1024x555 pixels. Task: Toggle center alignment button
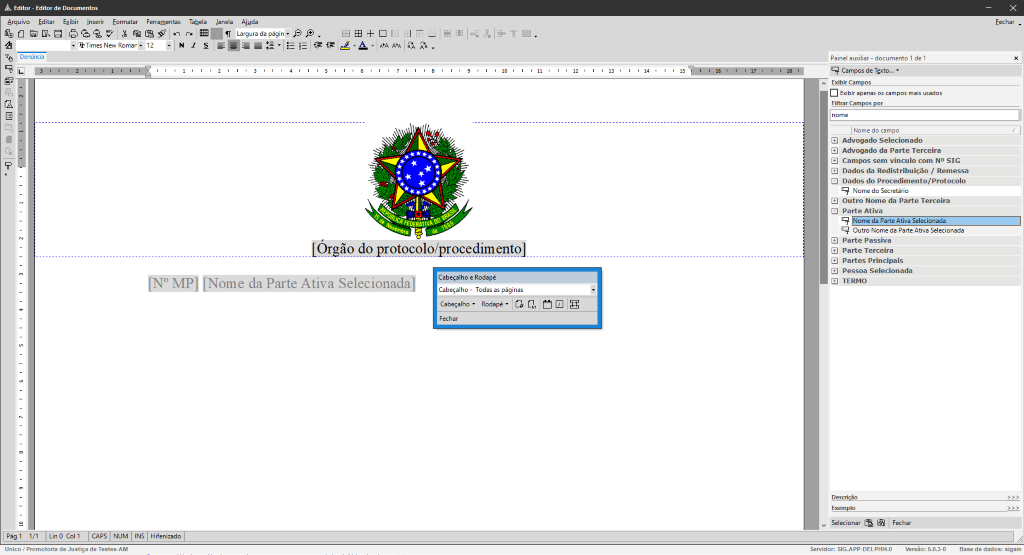click(233, 46)
